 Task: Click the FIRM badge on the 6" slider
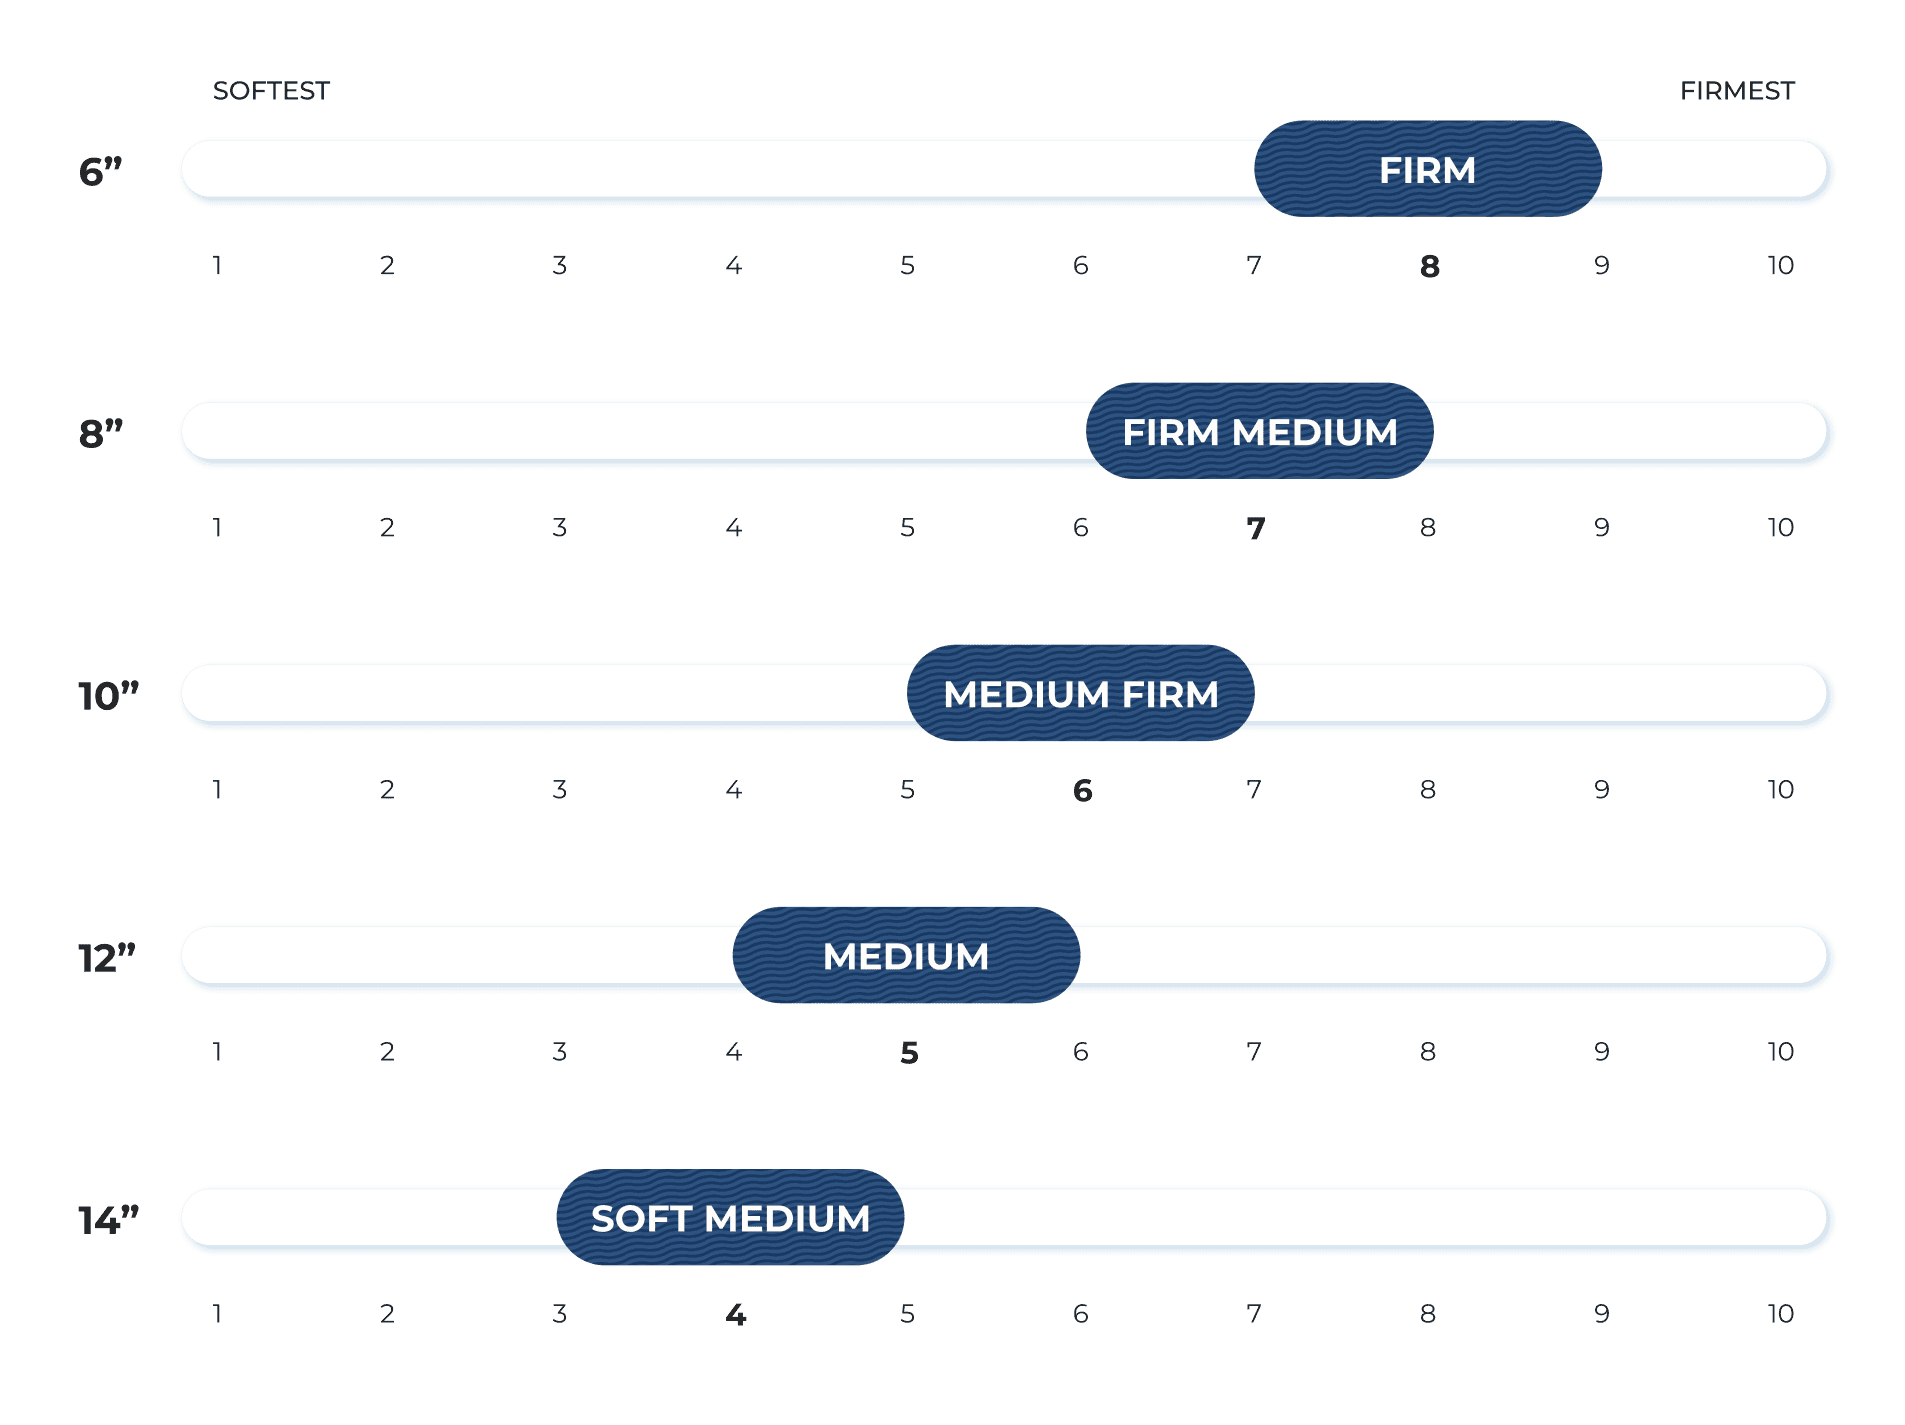[1427, 170]
